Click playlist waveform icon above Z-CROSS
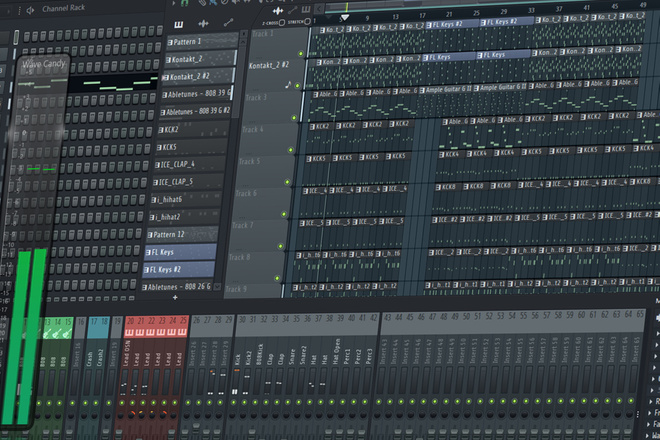 (x=278, y=11)
